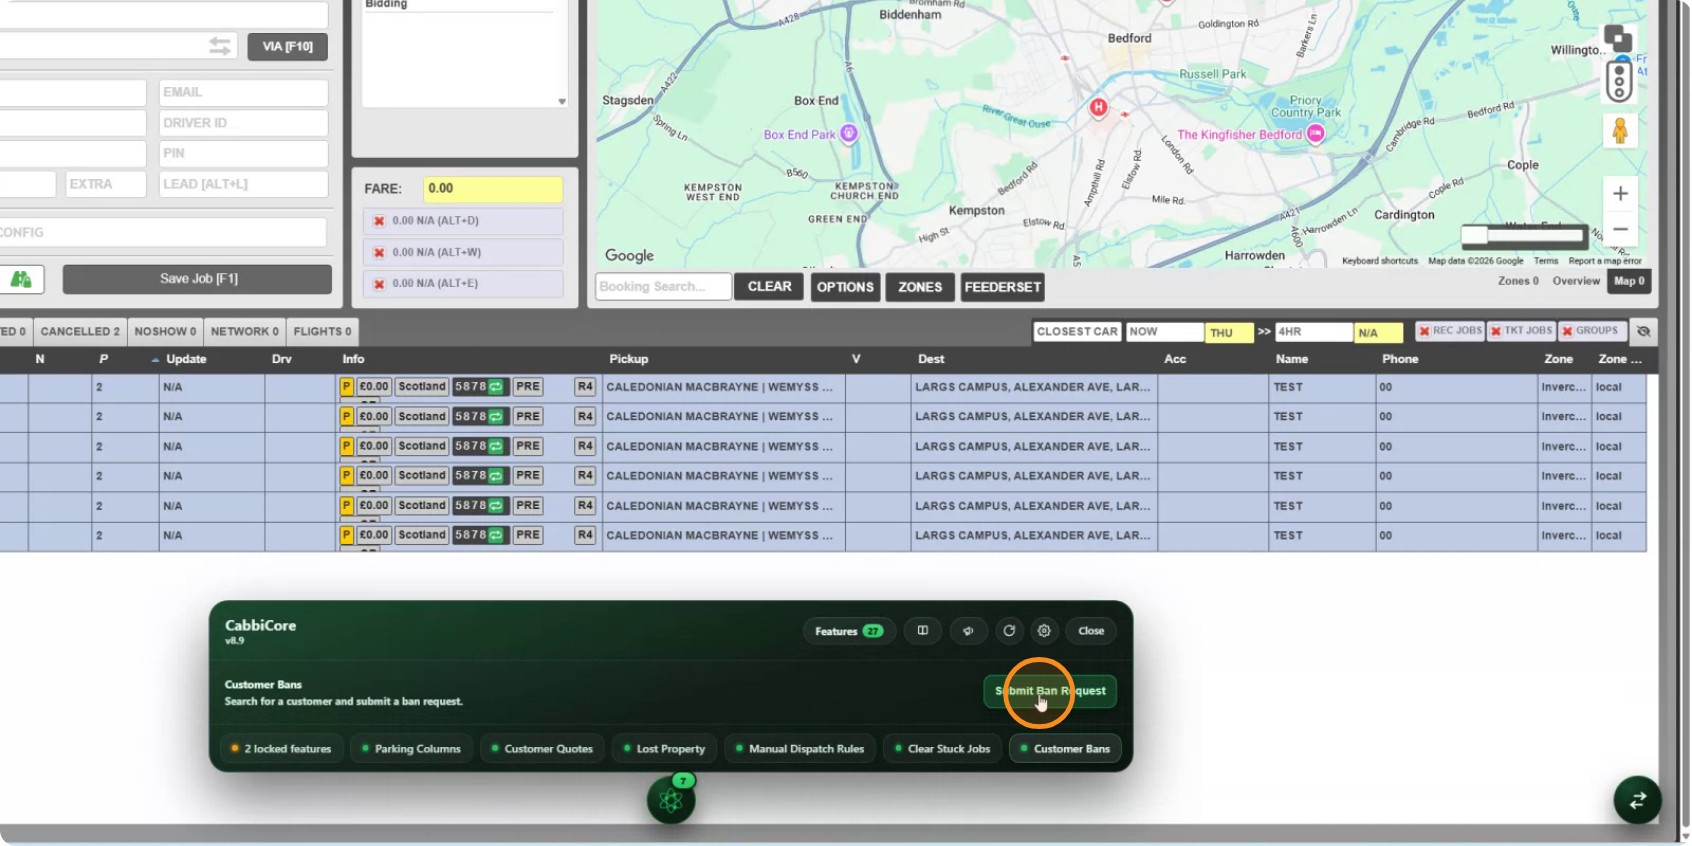Open the Features 27 list
Screen dimensions: 1692x846
click(x=848, y=631)
